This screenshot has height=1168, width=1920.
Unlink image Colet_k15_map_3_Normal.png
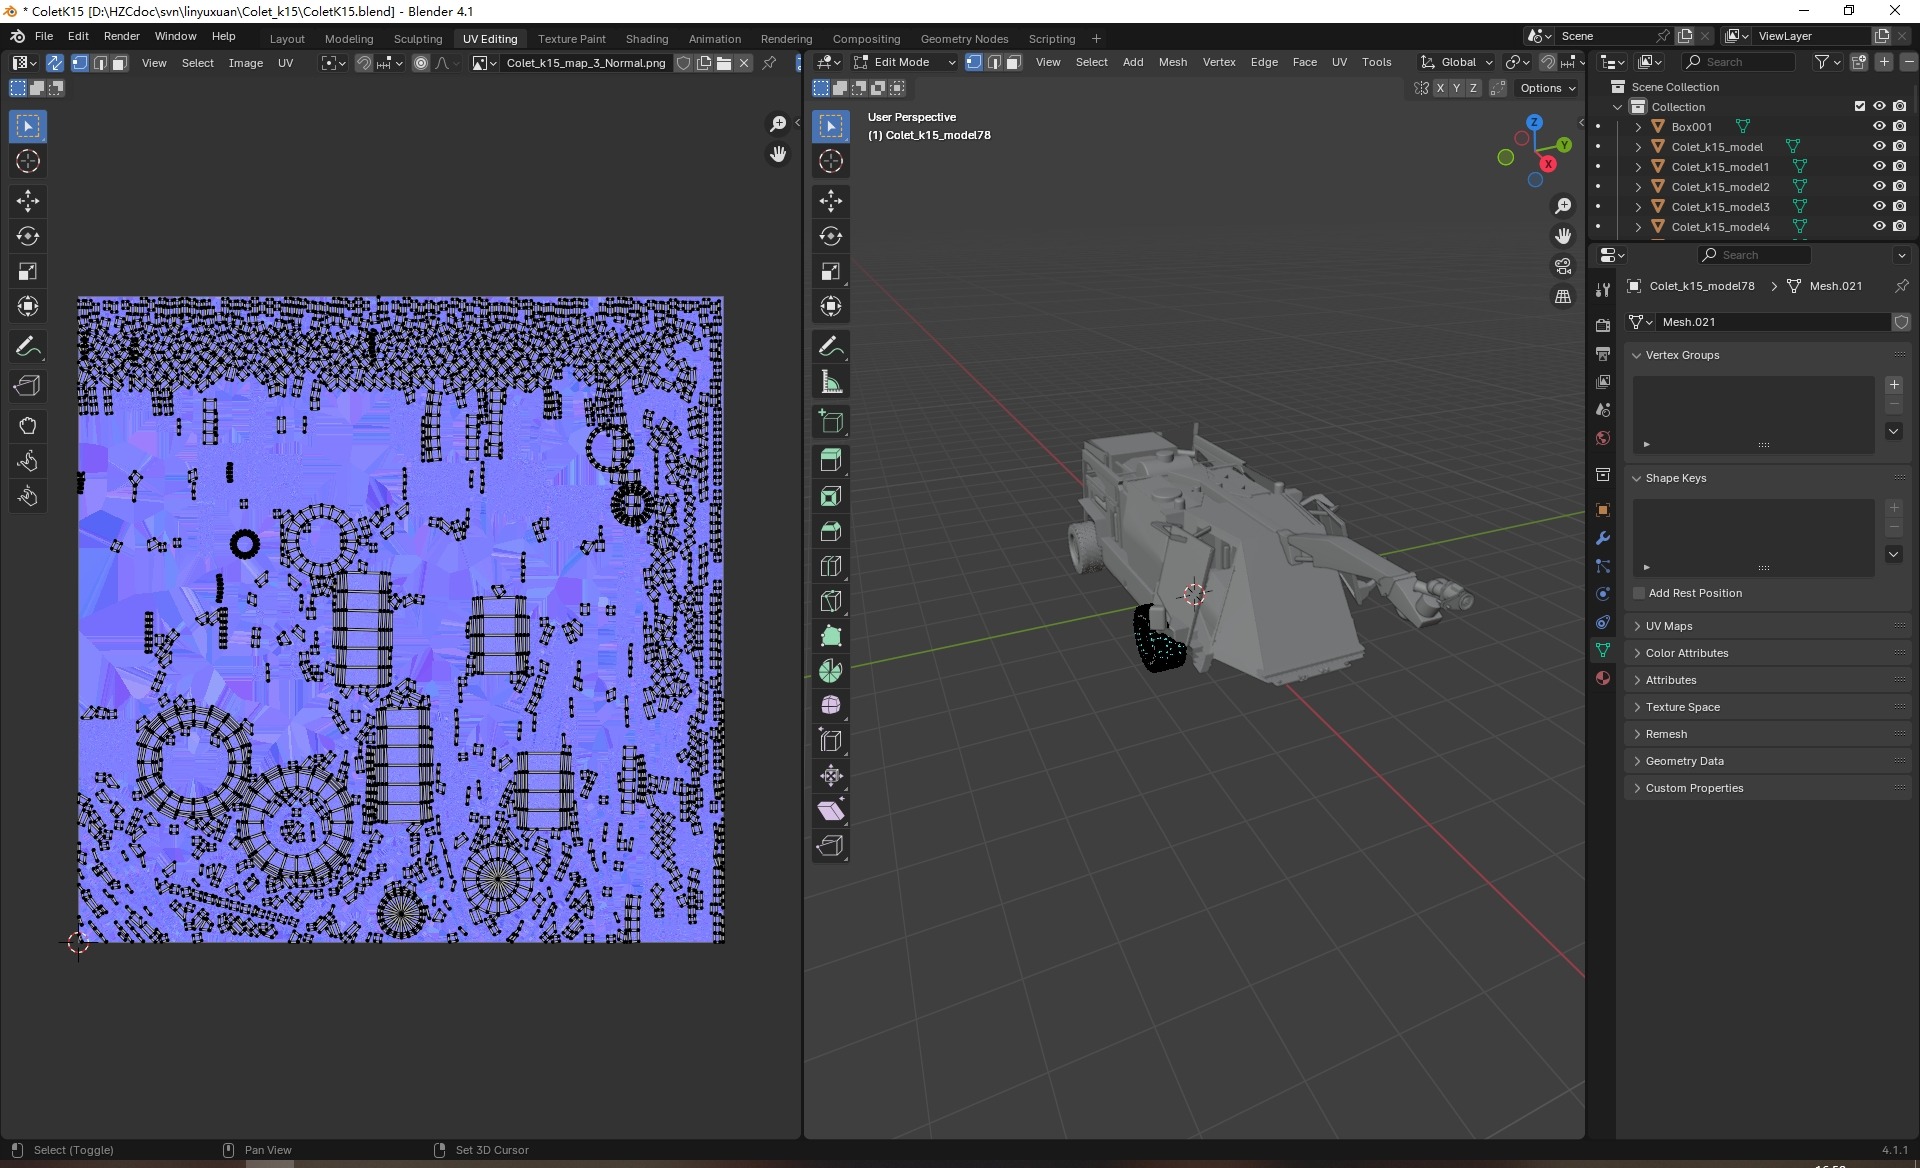pos(744,63)
